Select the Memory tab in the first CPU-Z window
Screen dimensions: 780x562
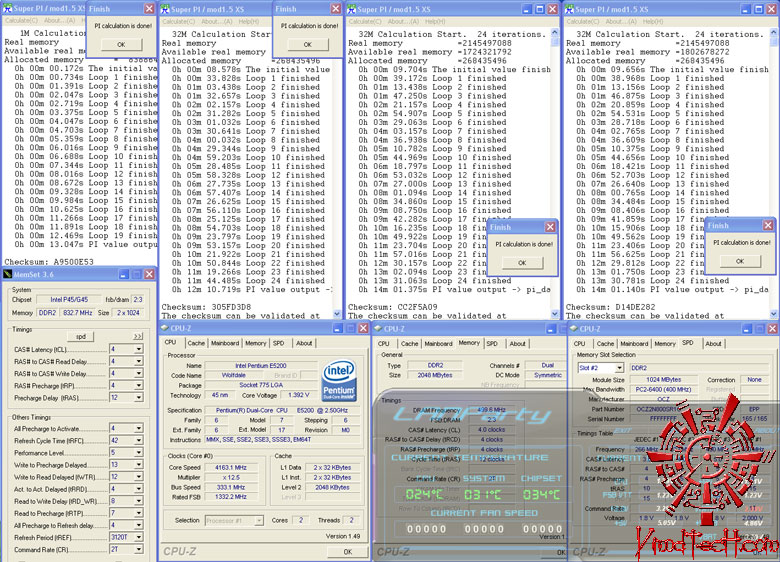pyautogui.click(x=256, y=343)
